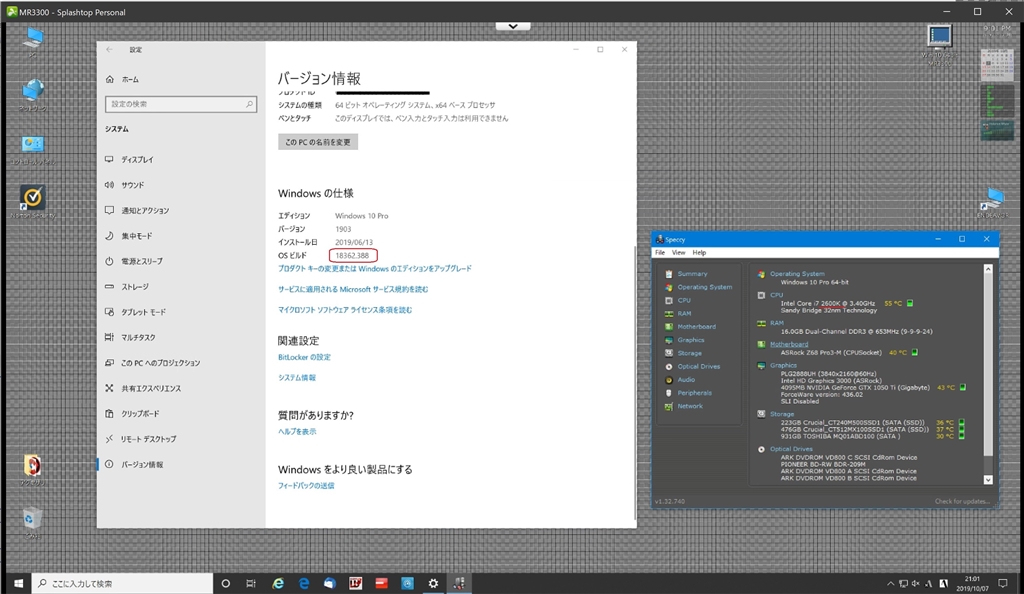This screenshot has width=1024, height=594.
Task: Click the Storage heading in Speccy's main panel
Action: coord(782,414)
